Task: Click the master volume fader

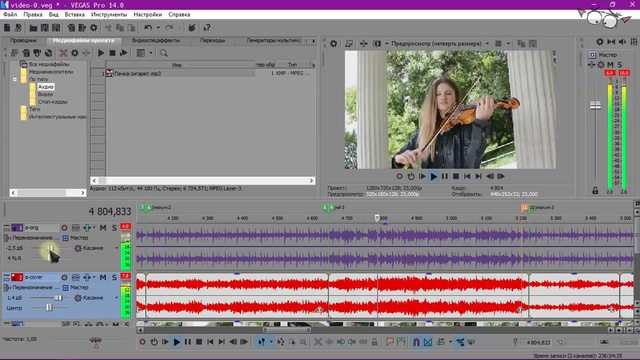Action: tap(596, 106)
